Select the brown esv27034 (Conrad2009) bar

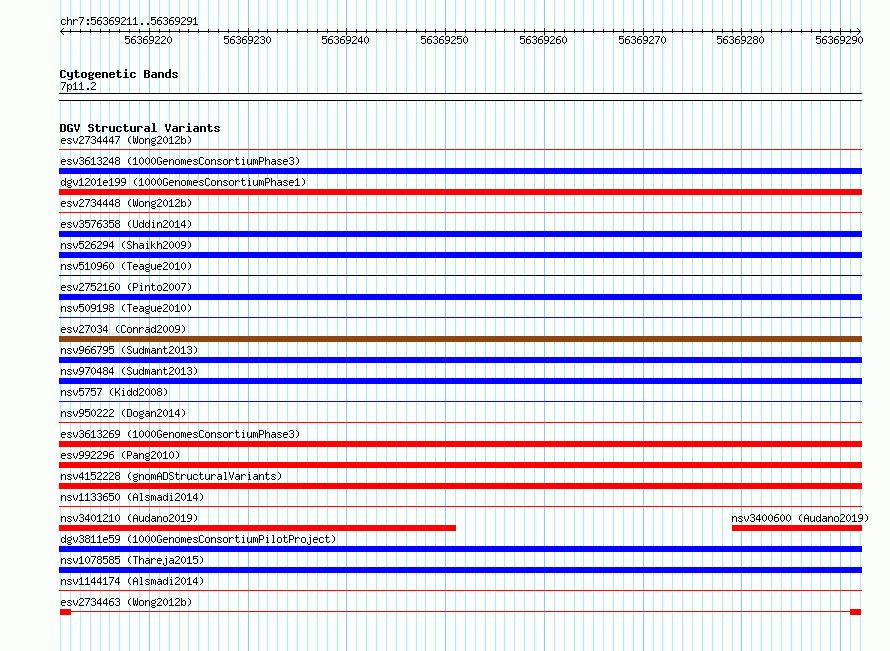pyautogui.click(x=460, y=339)
